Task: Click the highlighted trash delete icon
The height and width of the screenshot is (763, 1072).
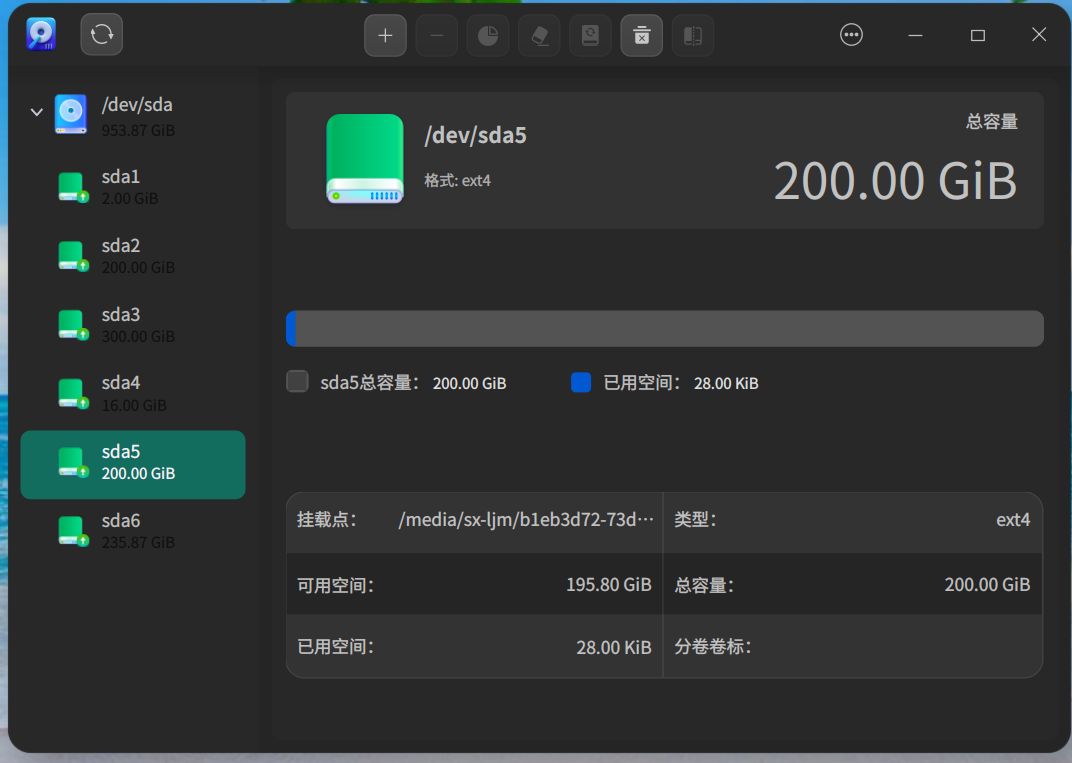Action: (x=641, y=34)
